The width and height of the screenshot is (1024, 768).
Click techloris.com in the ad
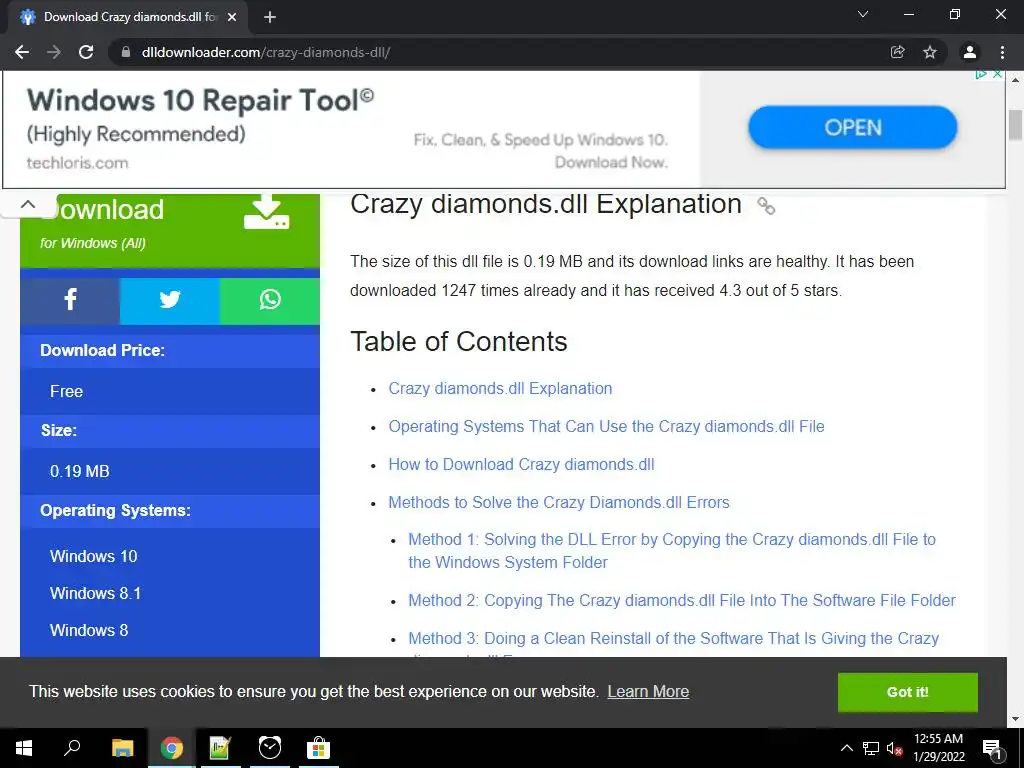[x=78, y=163]
